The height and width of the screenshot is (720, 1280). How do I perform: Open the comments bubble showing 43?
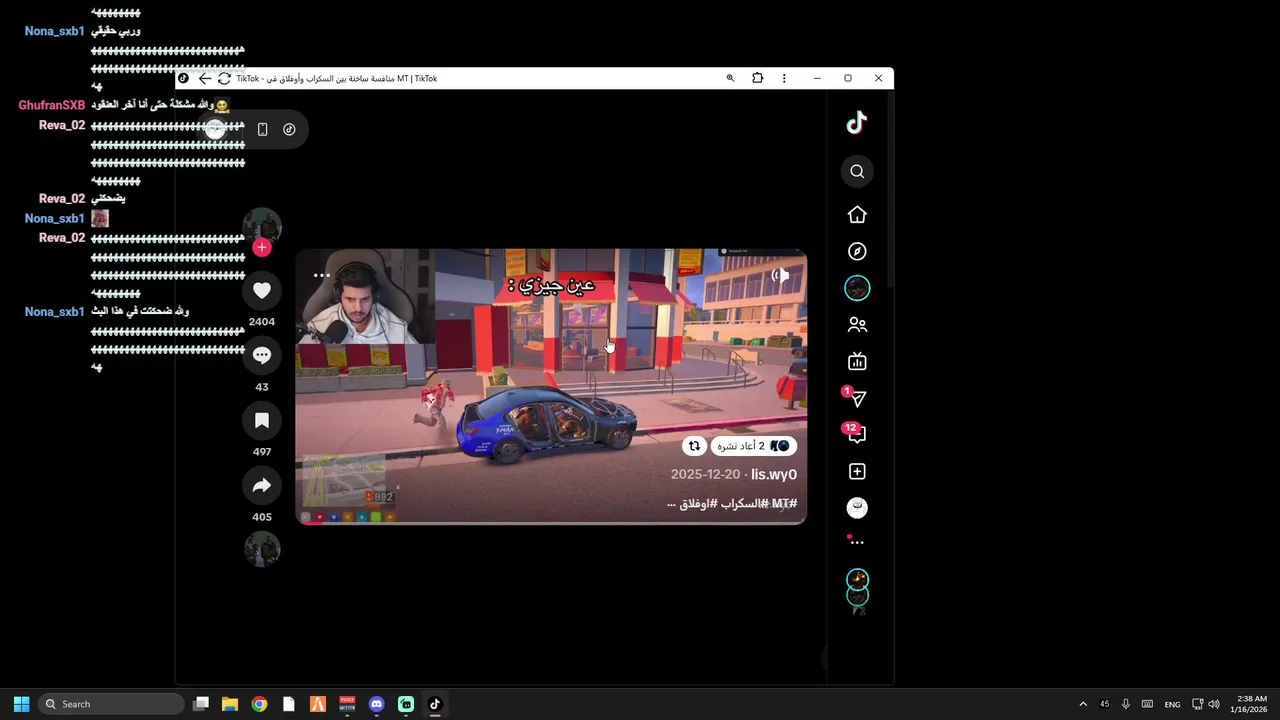[262, 355]
